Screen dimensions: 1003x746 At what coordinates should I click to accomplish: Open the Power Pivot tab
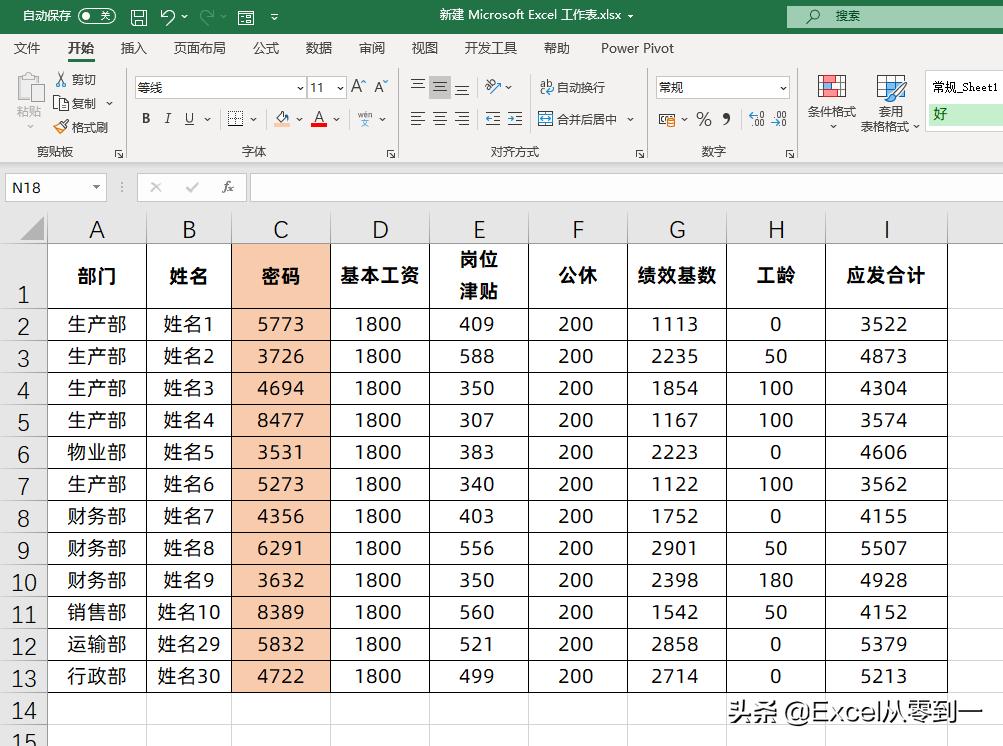pos(636,48)
